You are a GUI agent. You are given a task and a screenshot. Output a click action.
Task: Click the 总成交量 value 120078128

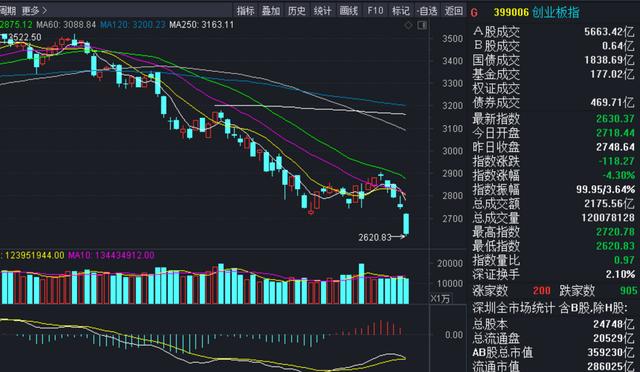[x=608, y=218]
